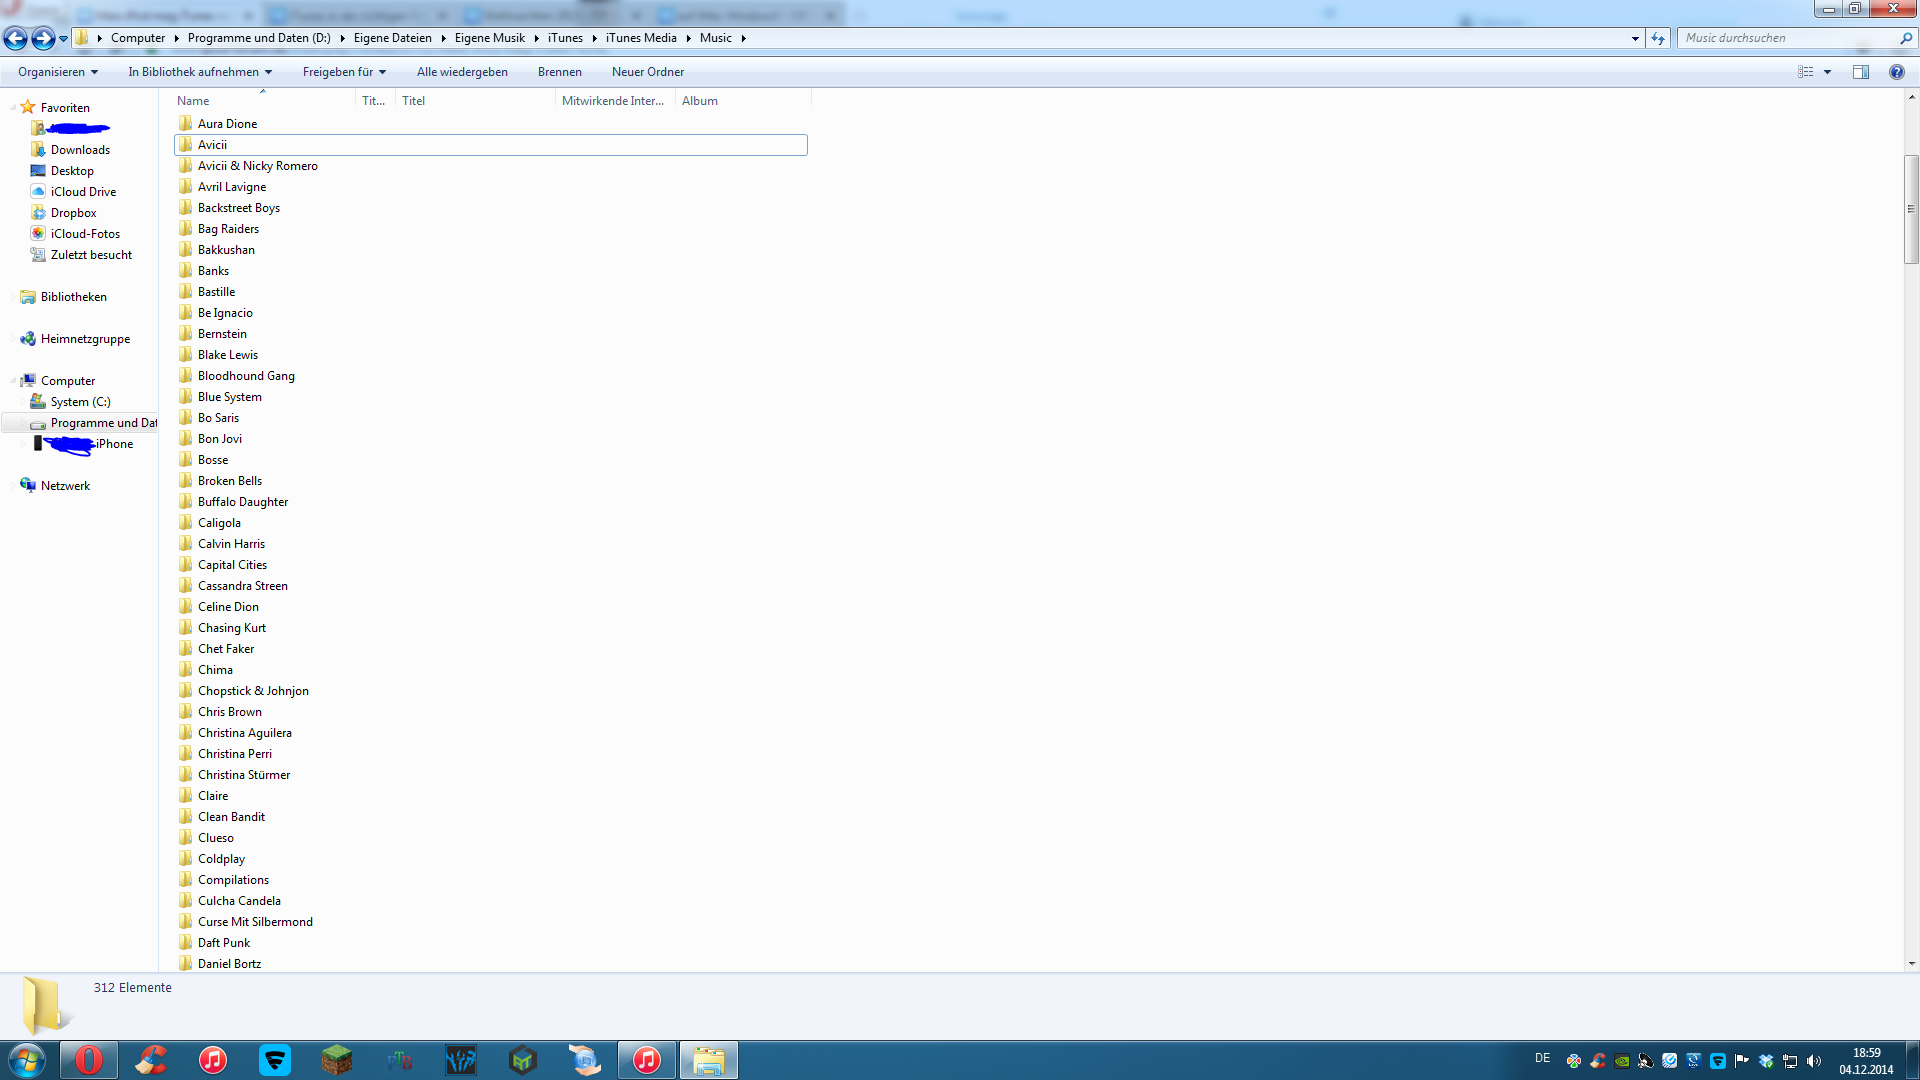Open iCloud-Fotos in the sidebar

click(85, 234)
